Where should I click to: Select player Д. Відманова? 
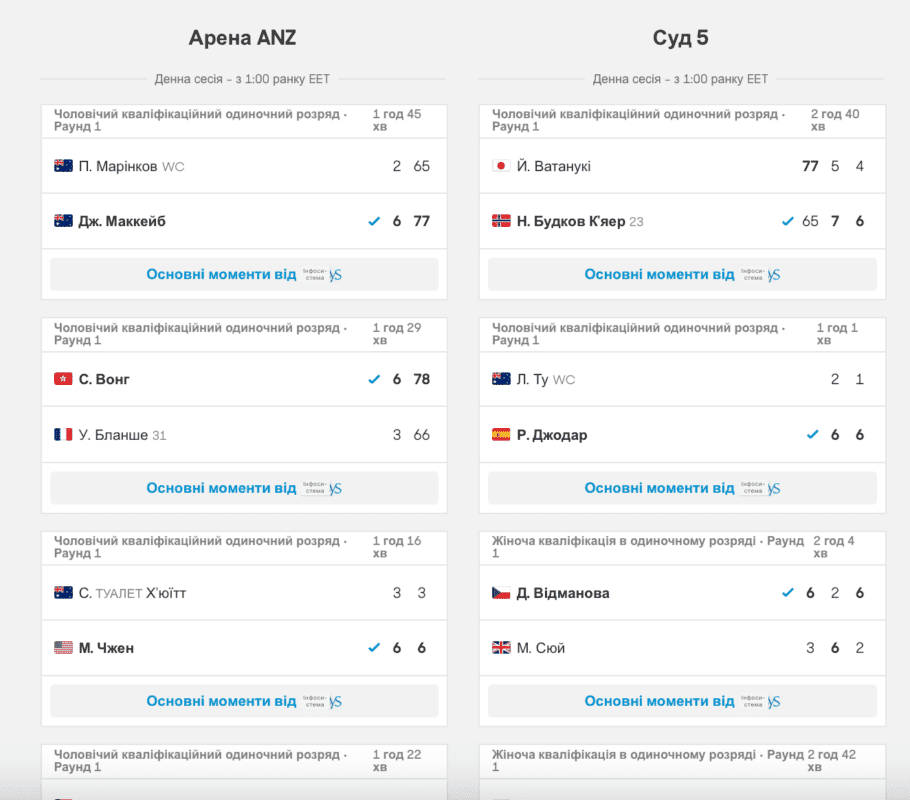point(563,593)
